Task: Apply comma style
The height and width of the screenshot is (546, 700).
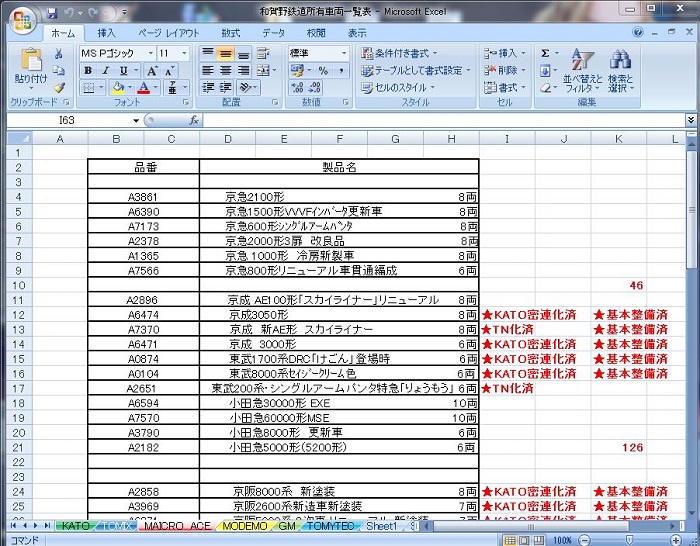Action: 341,71
